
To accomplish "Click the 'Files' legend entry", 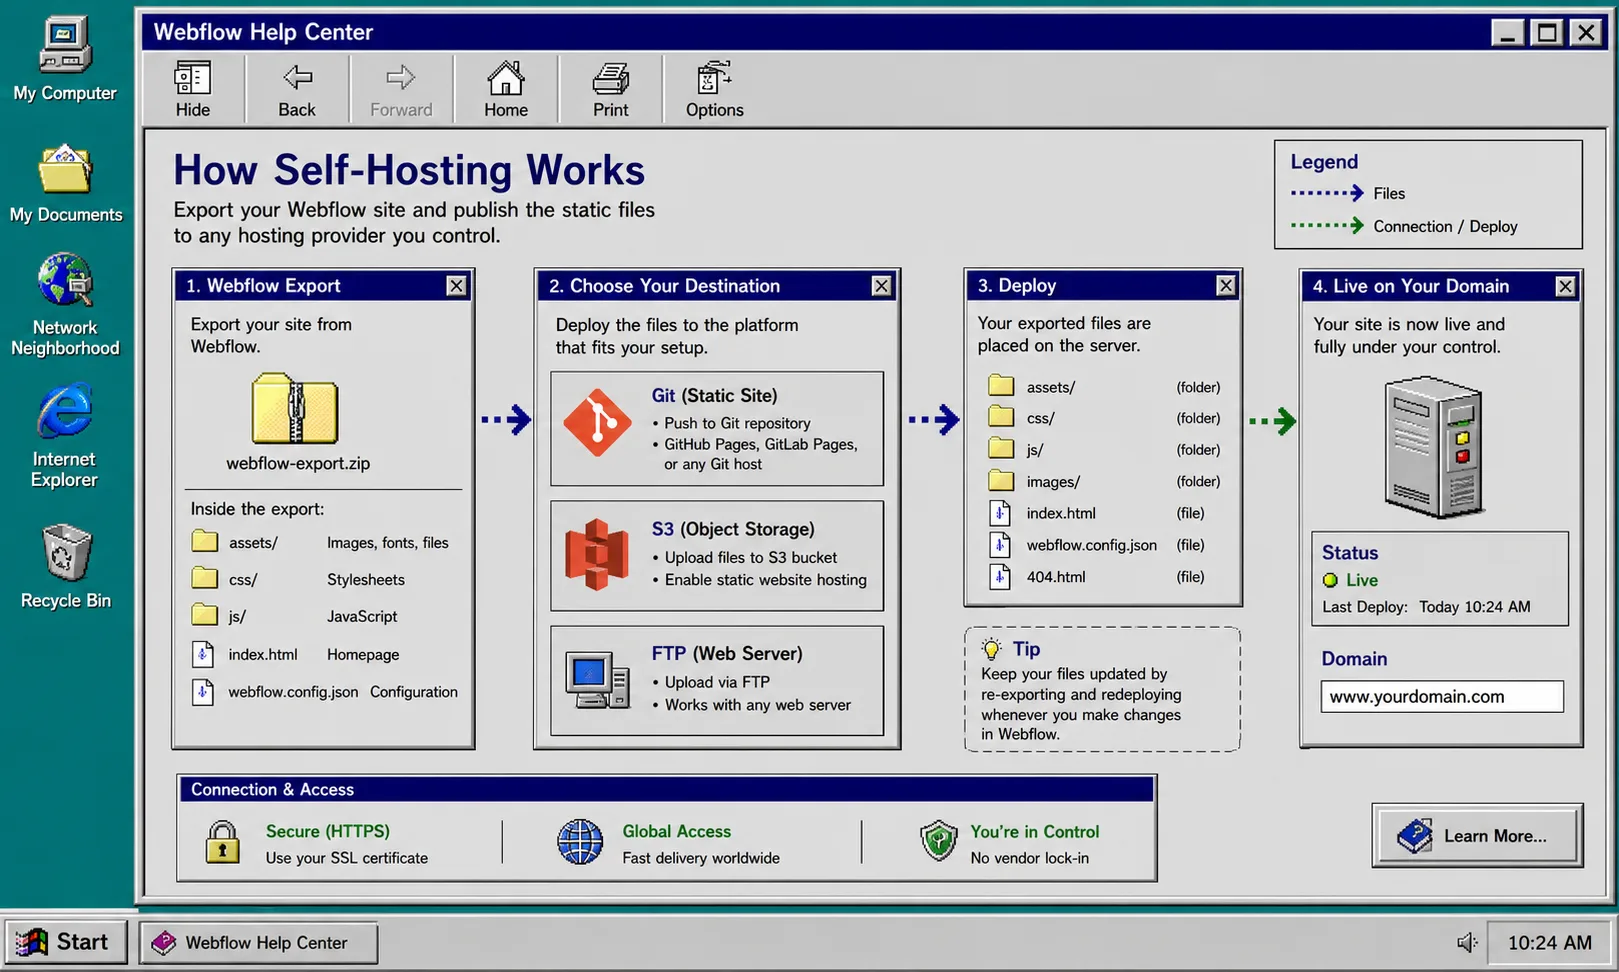I will point(1389,193).
